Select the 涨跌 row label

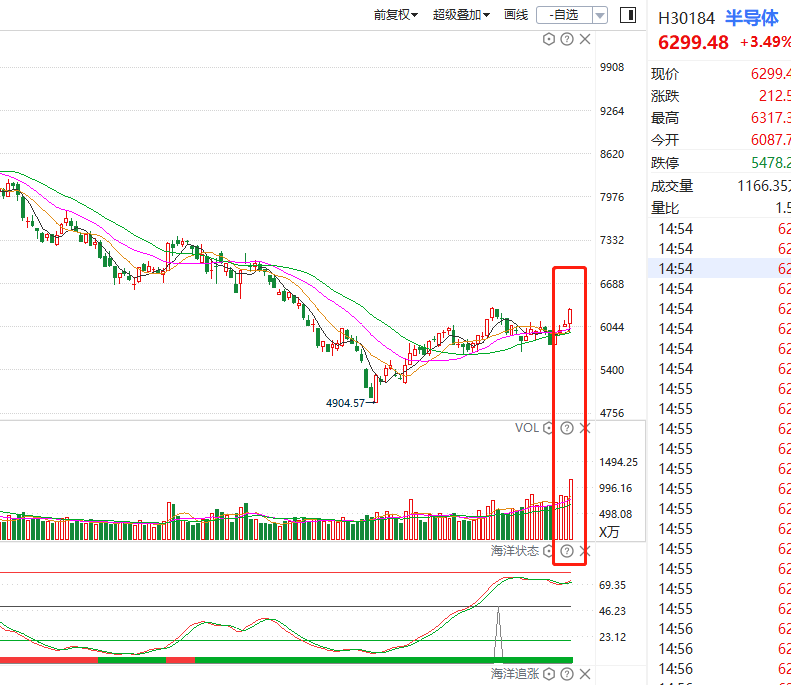[665, 96]
